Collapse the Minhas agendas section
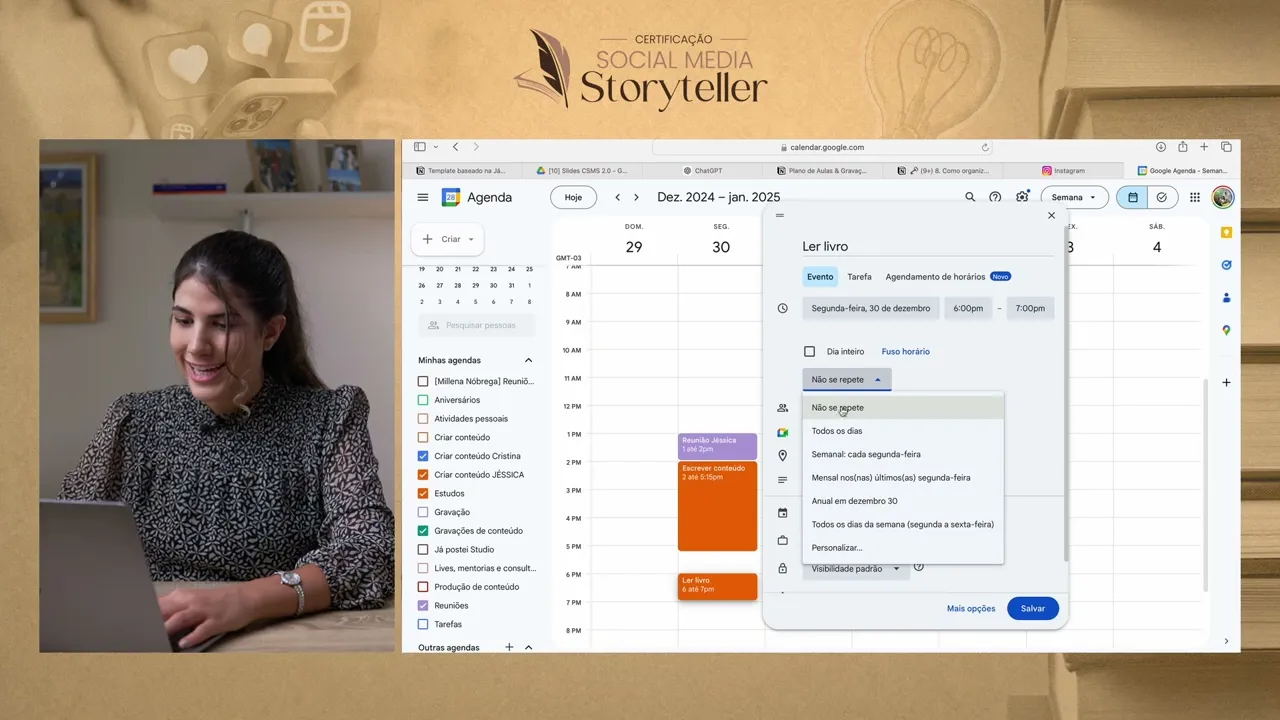This screenshot has width=1280, height=720. [528, 360]
